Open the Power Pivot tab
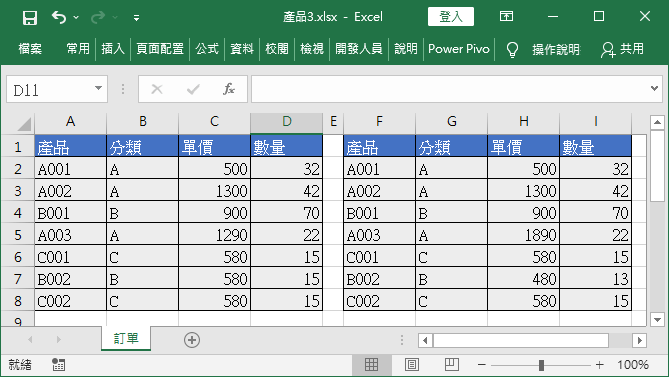 (459, 49)
